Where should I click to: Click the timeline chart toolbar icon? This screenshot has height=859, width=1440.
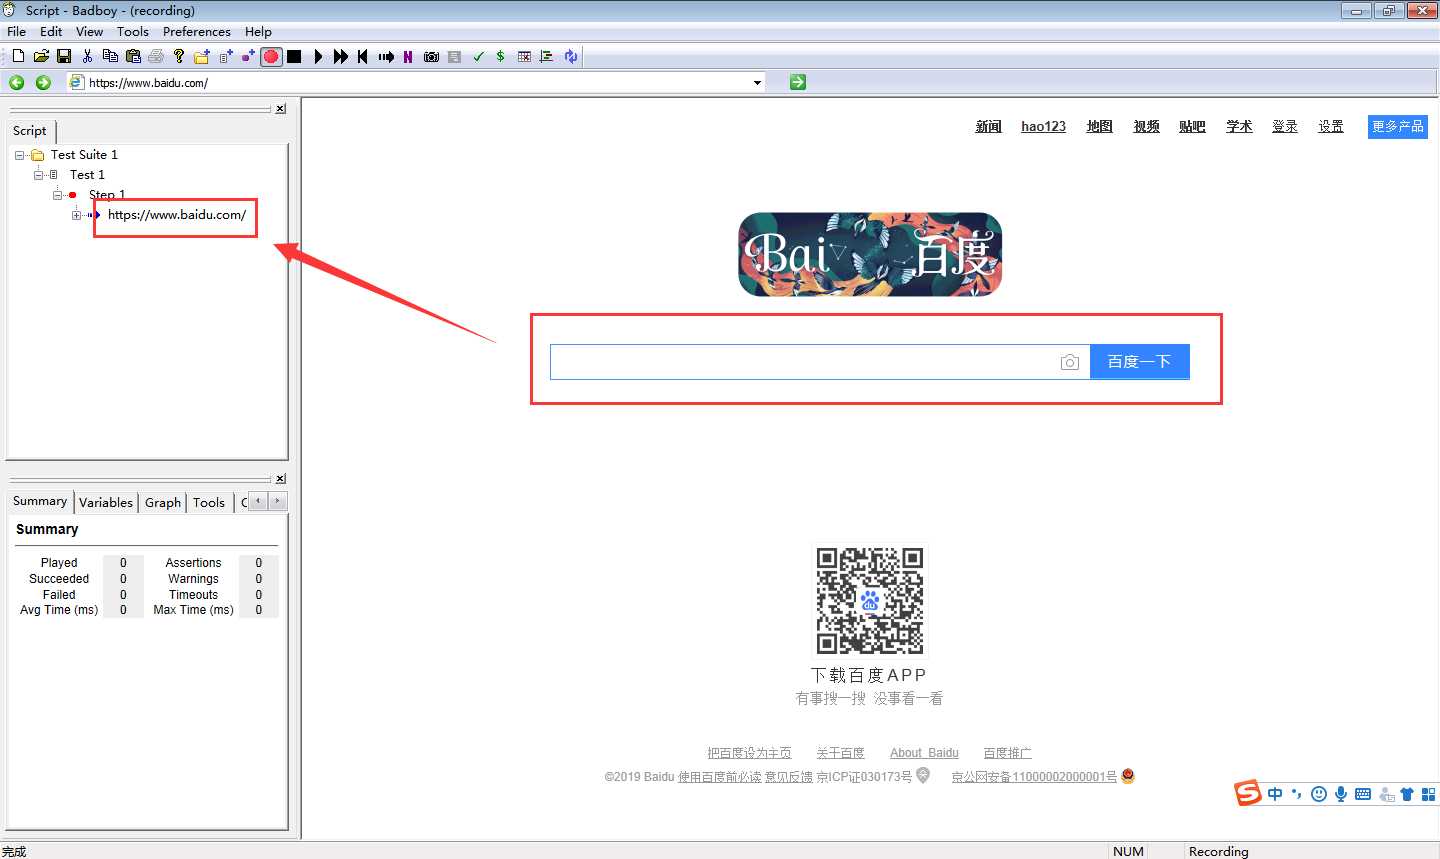pos(546,57)
